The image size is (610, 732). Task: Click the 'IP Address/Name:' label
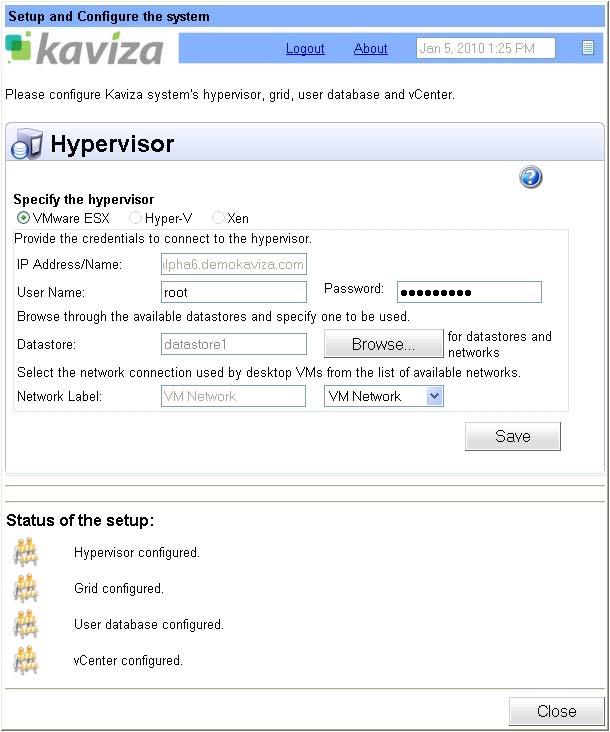click(70, 265)
